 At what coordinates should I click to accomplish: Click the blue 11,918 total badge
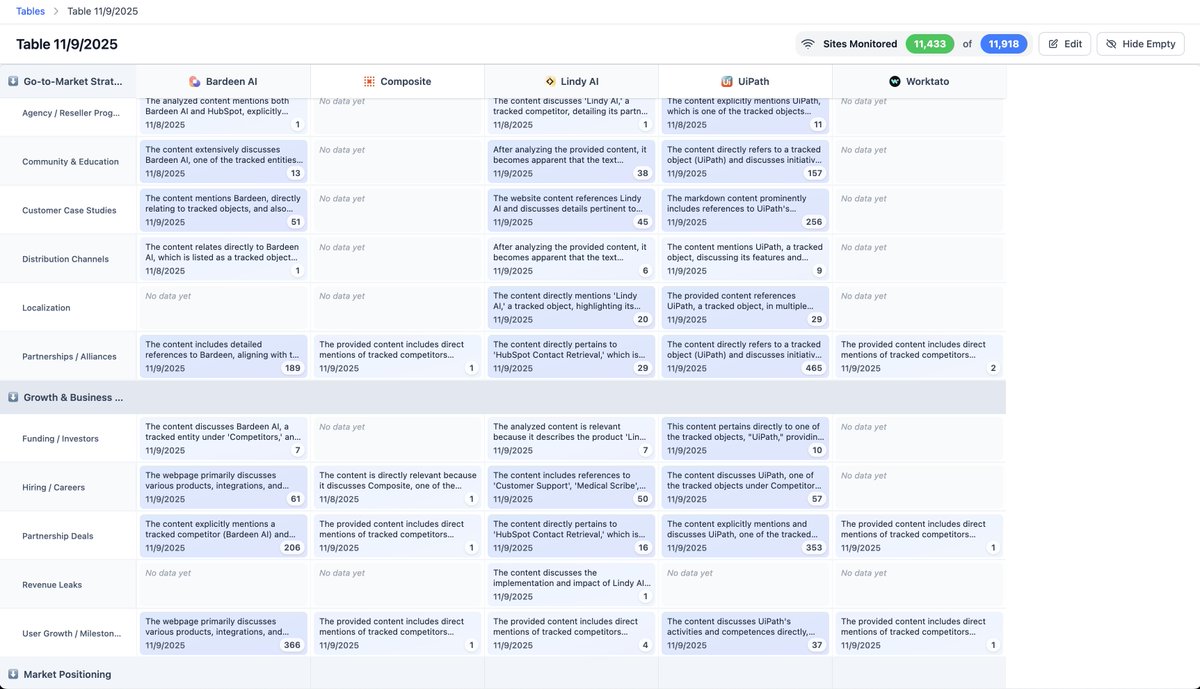[x=1003, y=44]
